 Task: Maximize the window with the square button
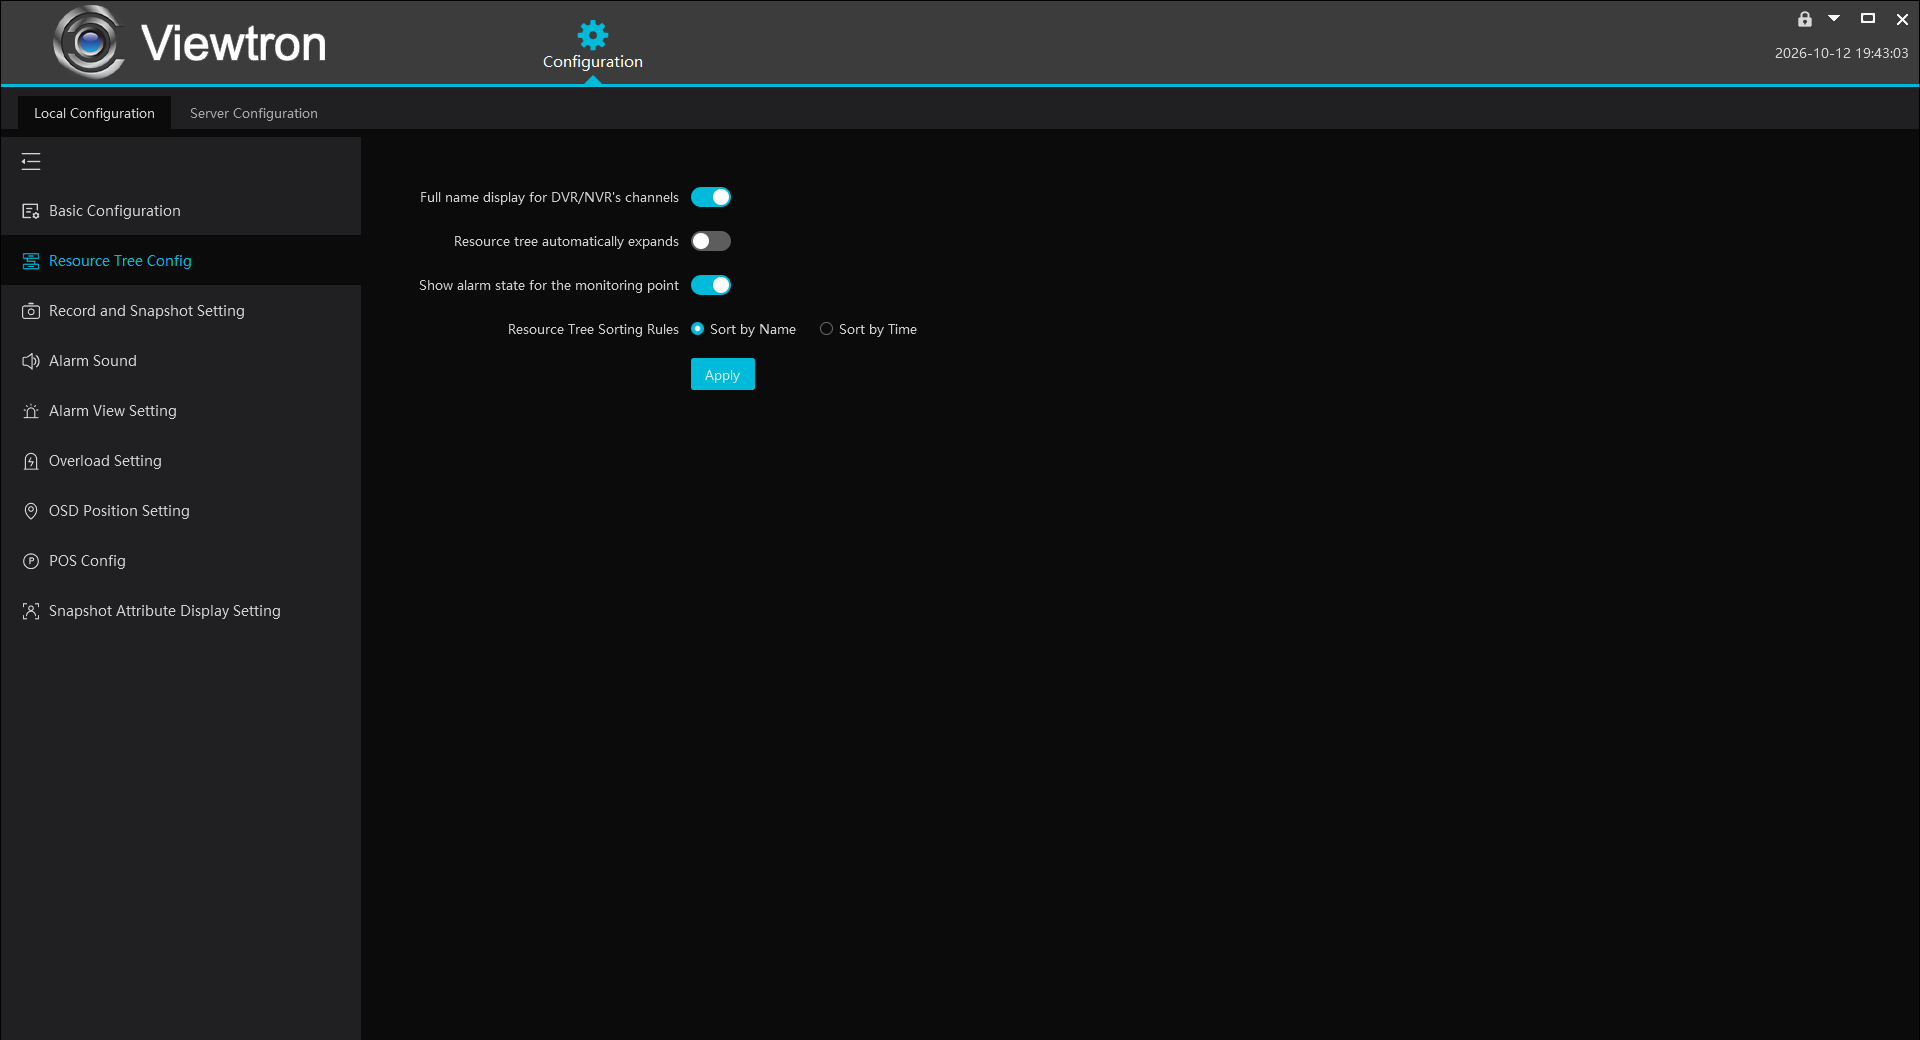pyautogui.click(x=1867, y=18)
